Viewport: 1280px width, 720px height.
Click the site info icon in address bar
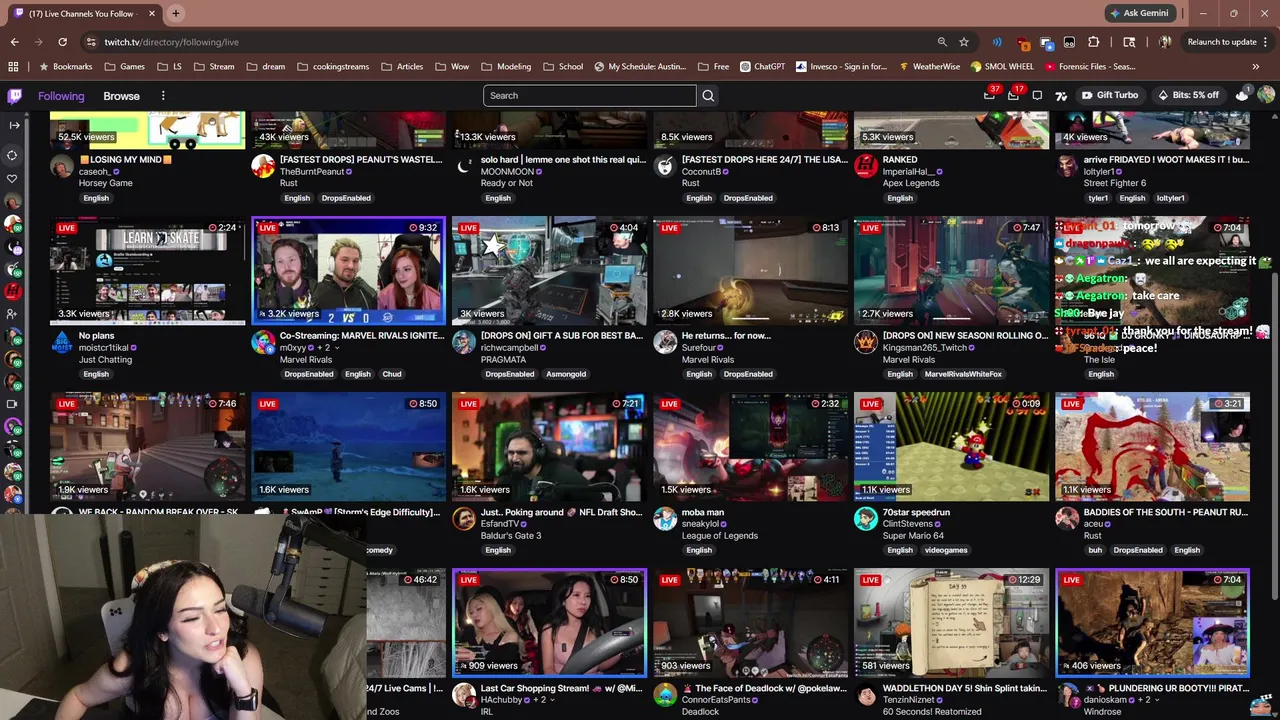click(x=91, y=42)
